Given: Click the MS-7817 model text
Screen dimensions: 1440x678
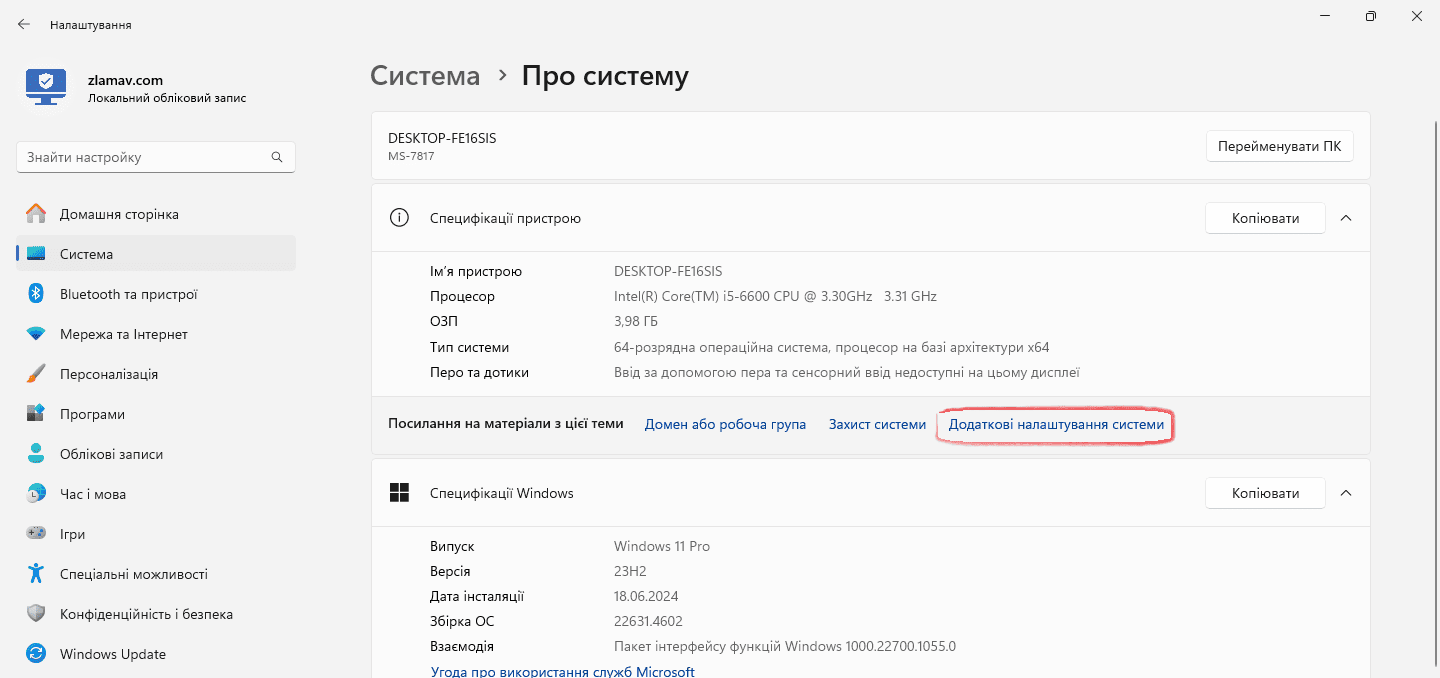Looking at the screenshot, I should coord(411,156).
